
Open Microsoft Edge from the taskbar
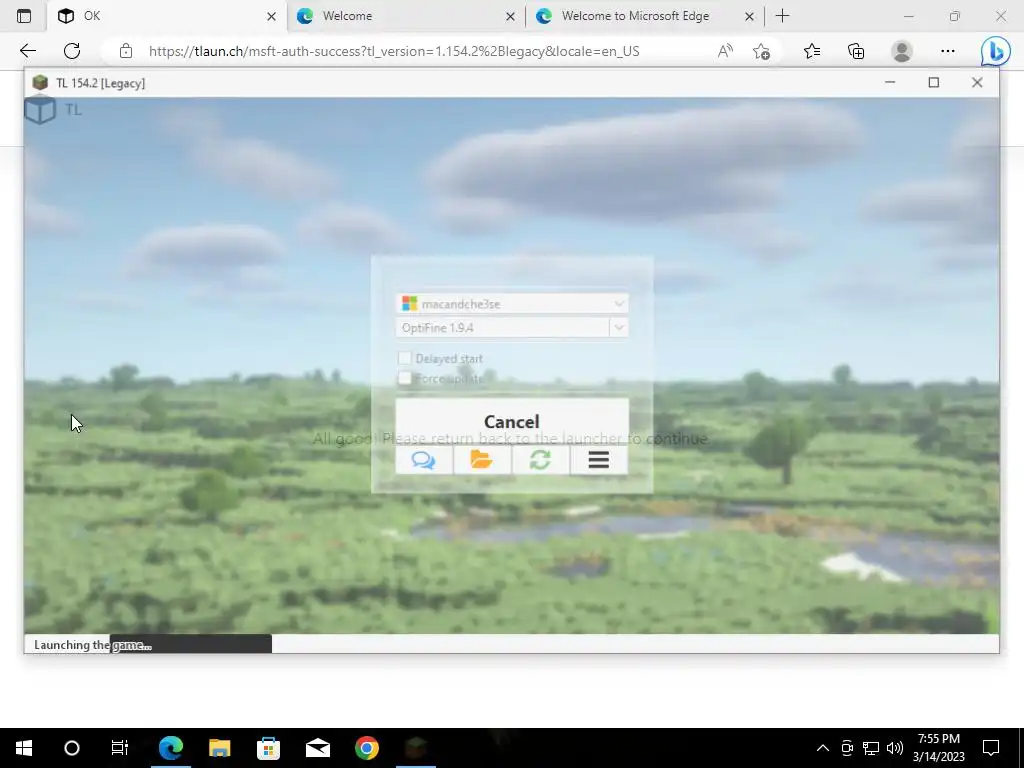coord(170,748)
